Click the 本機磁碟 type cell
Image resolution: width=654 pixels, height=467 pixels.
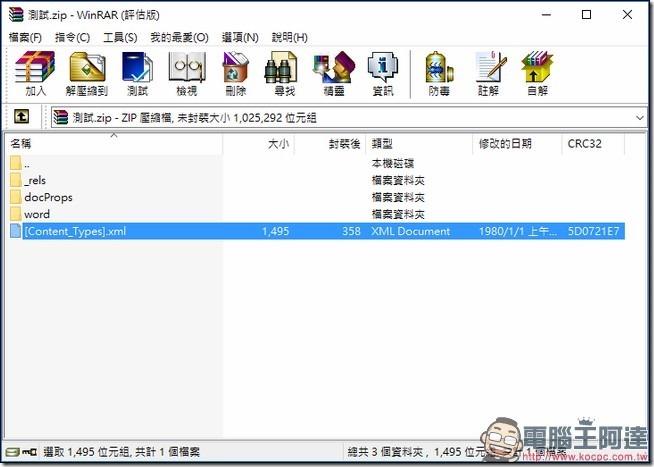[392, 163]
